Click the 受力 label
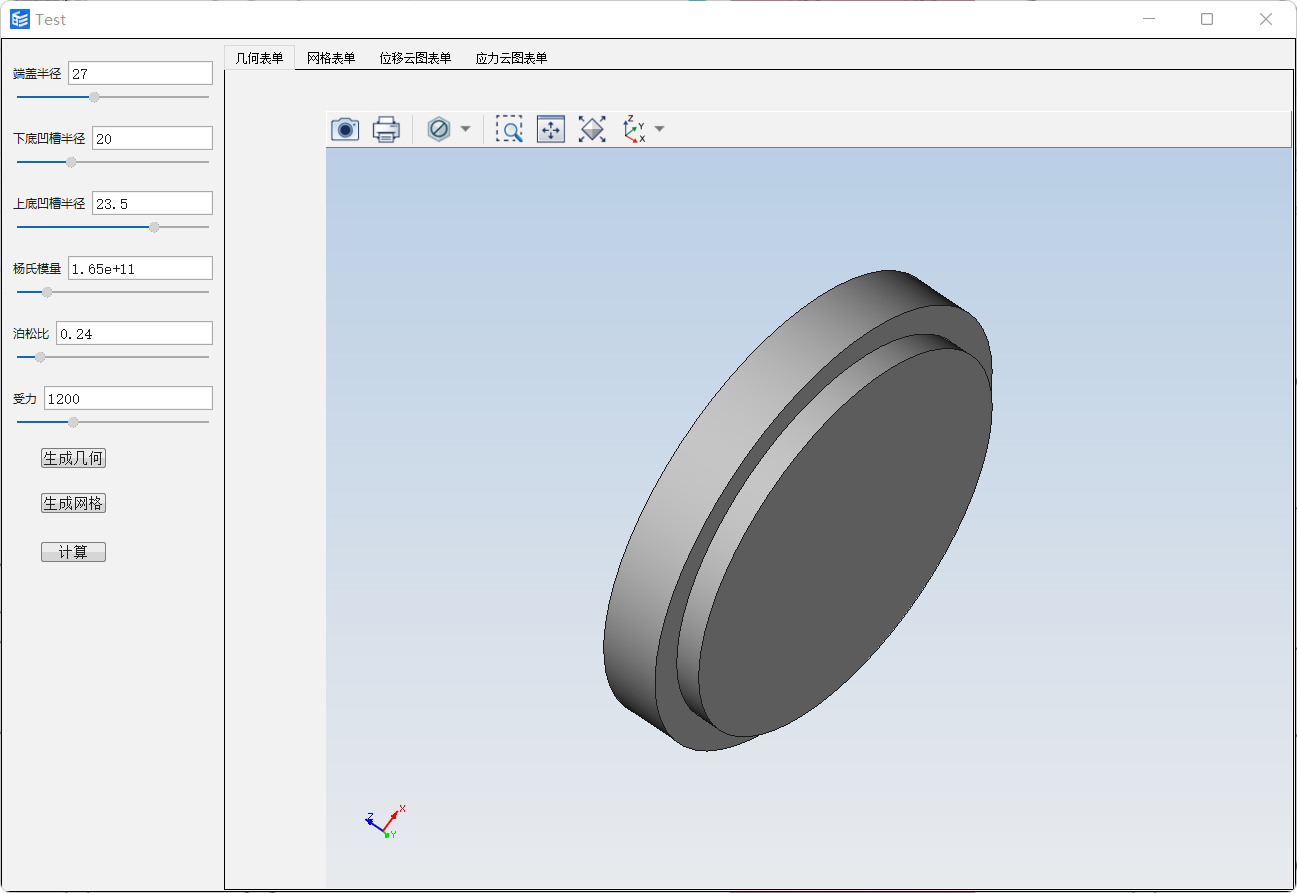This screenshot has height=893, width=1297. (x=25, y=399)
